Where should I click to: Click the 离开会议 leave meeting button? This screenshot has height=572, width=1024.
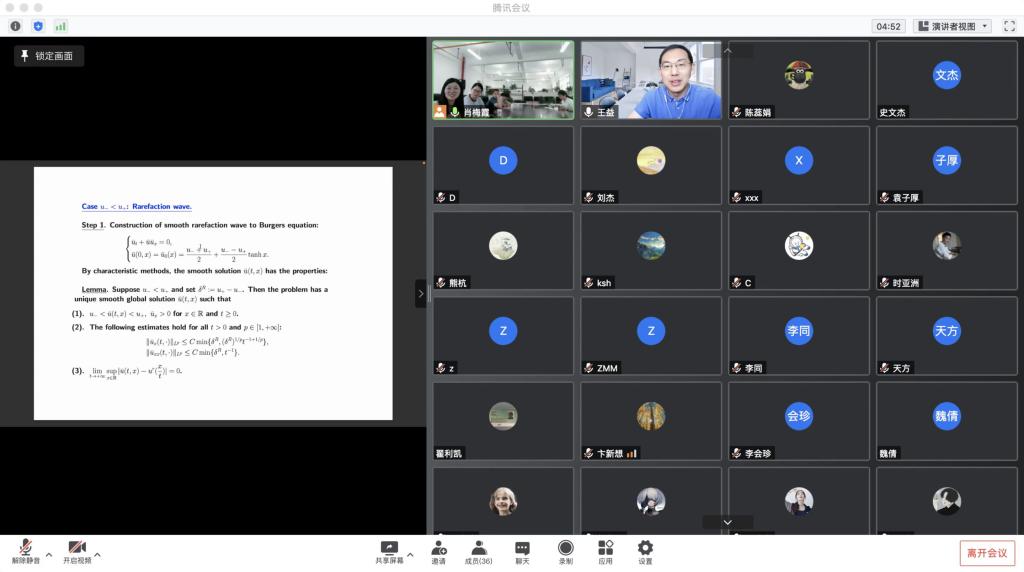[987, 553]
